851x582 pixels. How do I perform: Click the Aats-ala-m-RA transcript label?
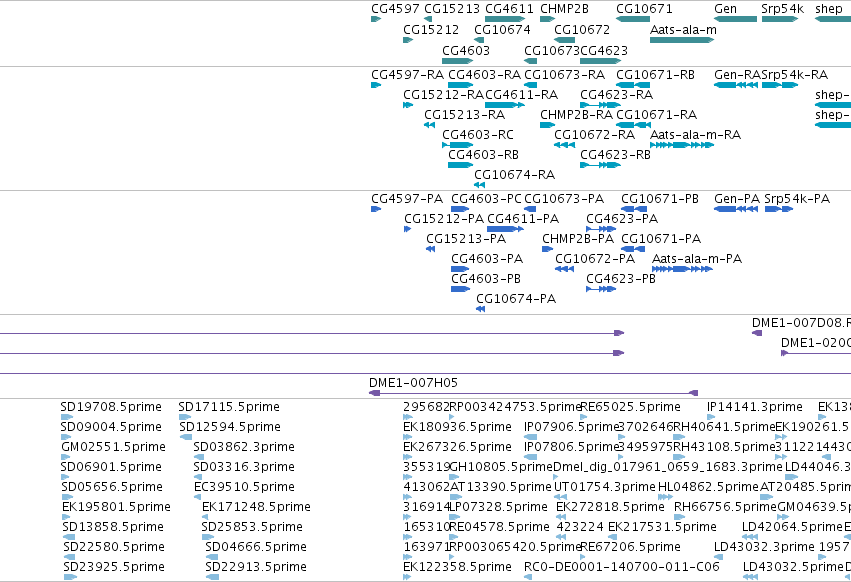(x=695, y=135)
